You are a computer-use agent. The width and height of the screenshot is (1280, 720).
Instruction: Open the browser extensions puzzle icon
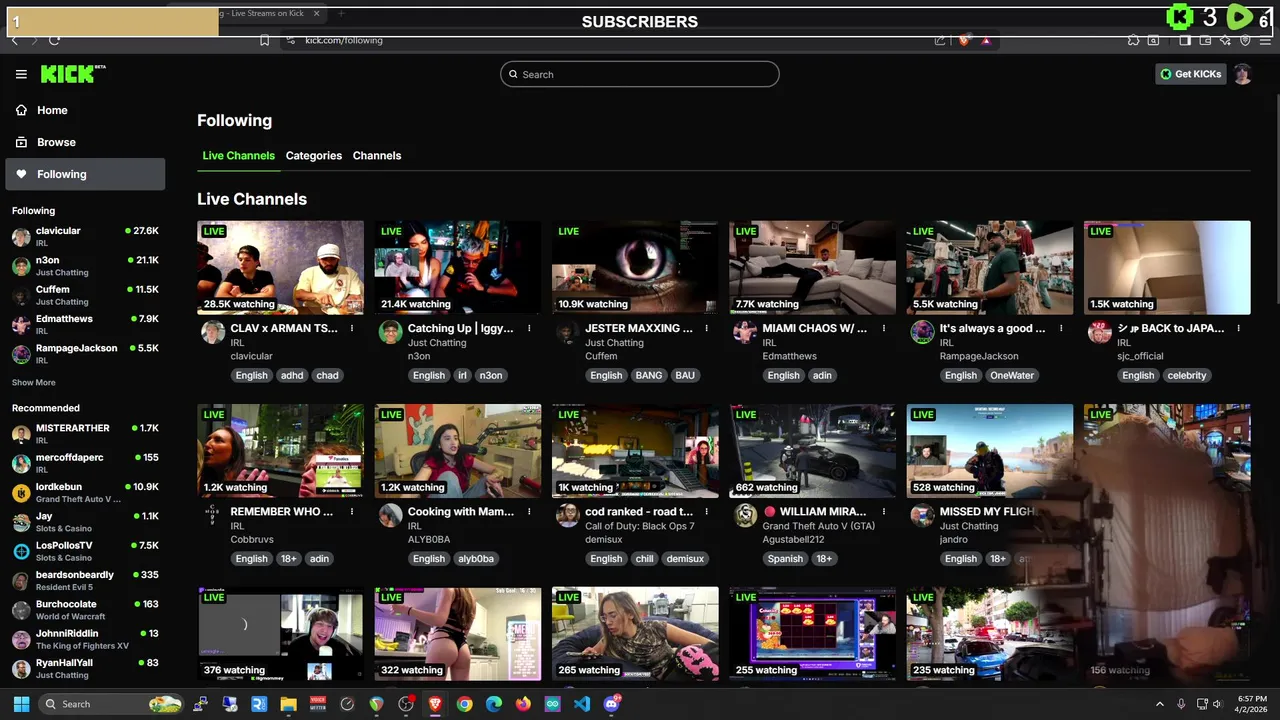(1133, 40)
